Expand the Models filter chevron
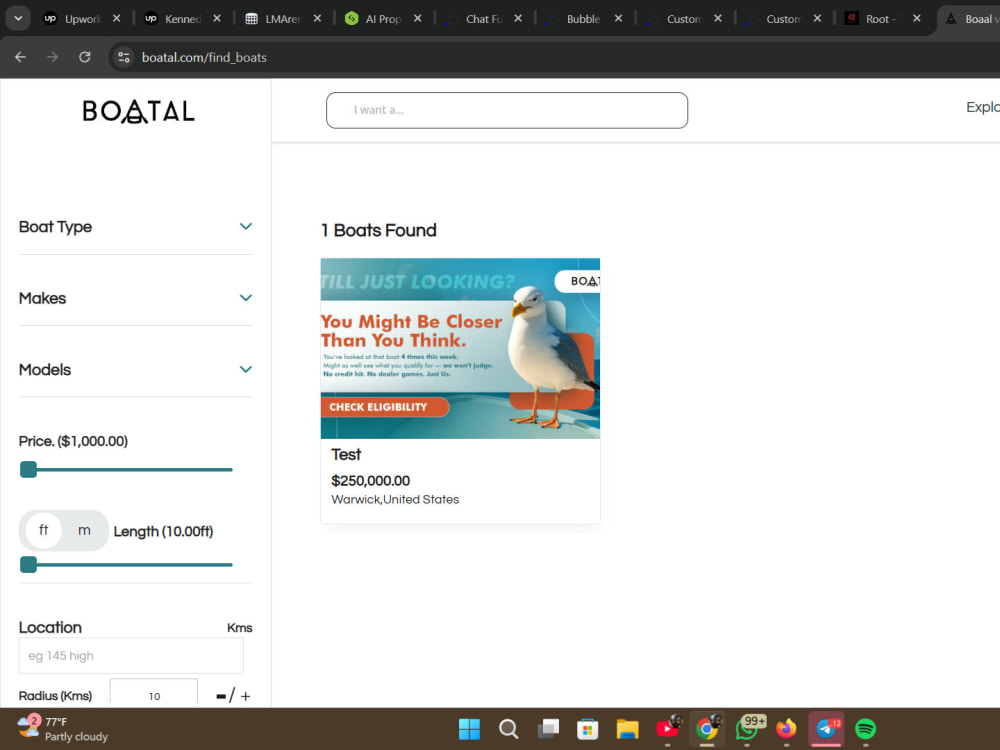Screen dimensions: 1000x750 (x=246, y=369)
